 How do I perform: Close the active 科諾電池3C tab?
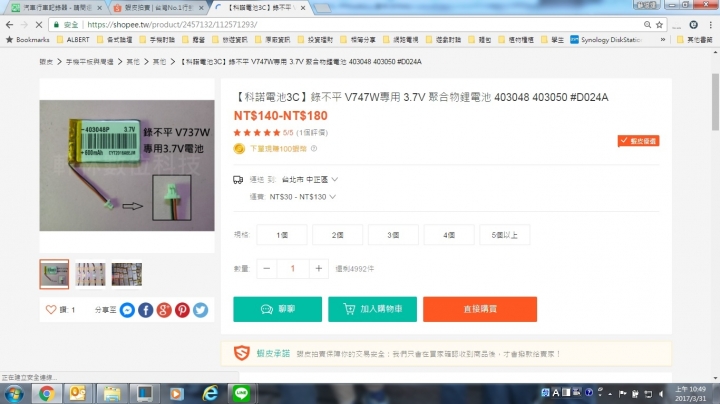pyautogui.click(x=303, y=8)
